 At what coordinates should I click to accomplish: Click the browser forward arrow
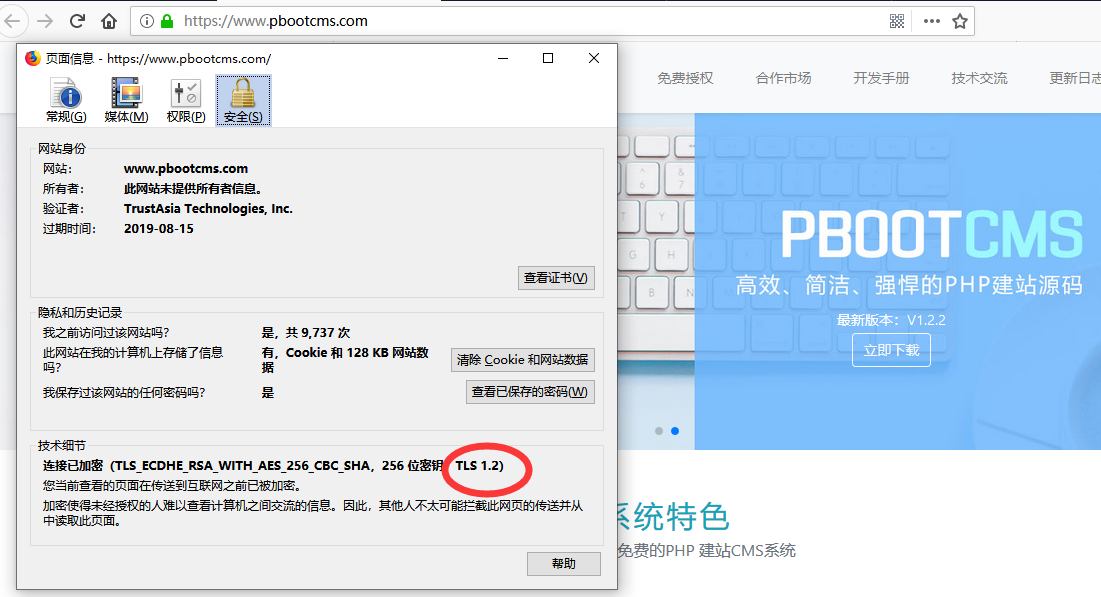click(x=45, y=21)
